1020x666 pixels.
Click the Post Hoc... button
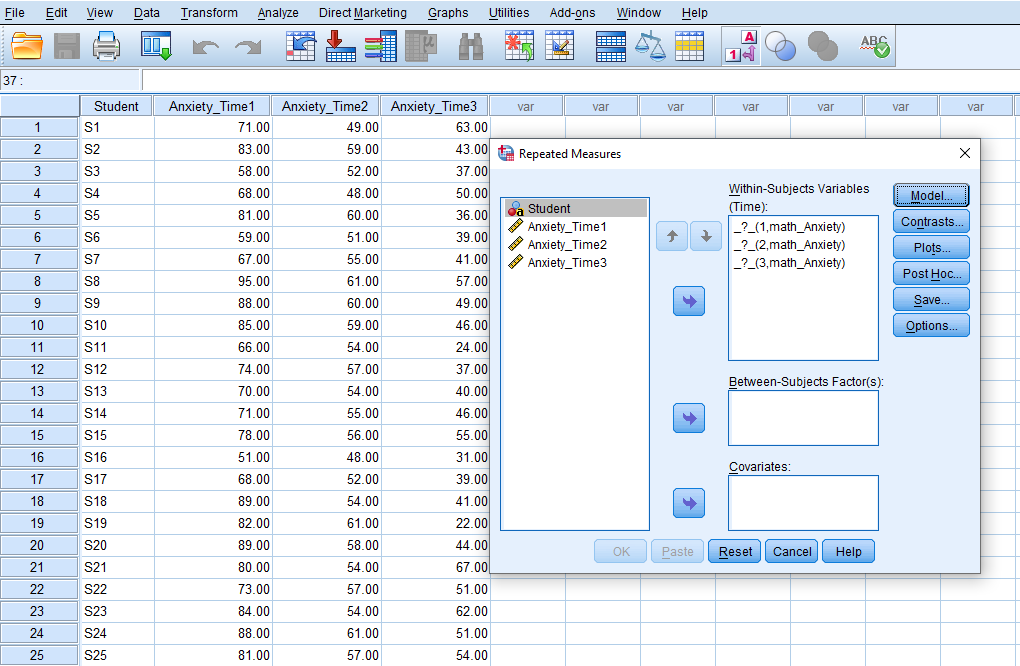point(931,273)
